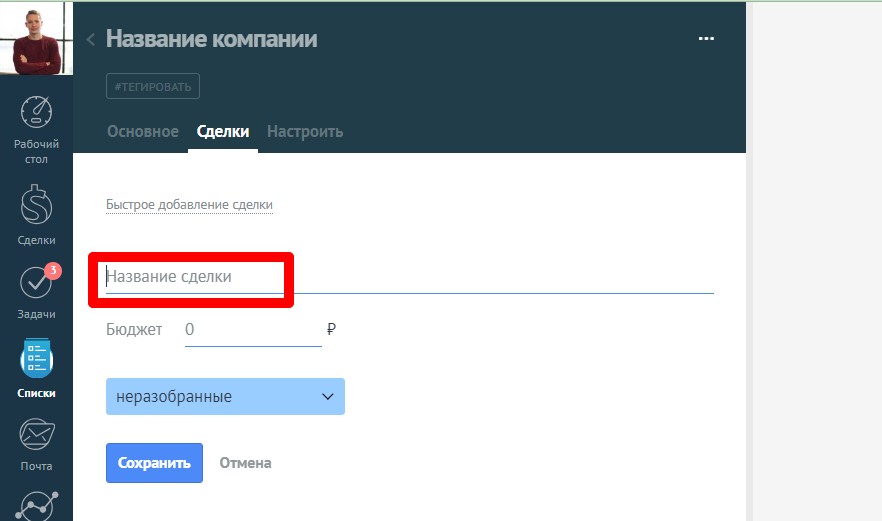Image resolution: width=882 pixels, height=521 pixels.
Task: Click the ruble currency symbol
Action: tap(331, 329)
